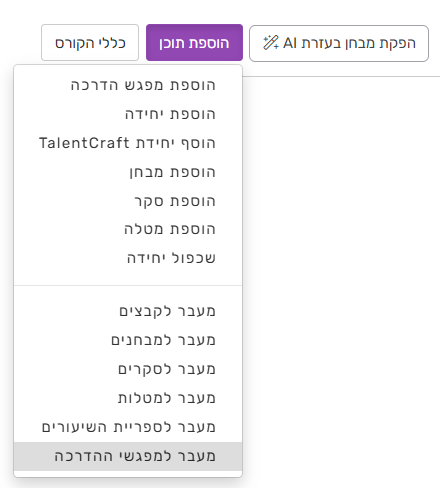Select 'מעבר לספריית השיעורים' entry

pos(128,427)
